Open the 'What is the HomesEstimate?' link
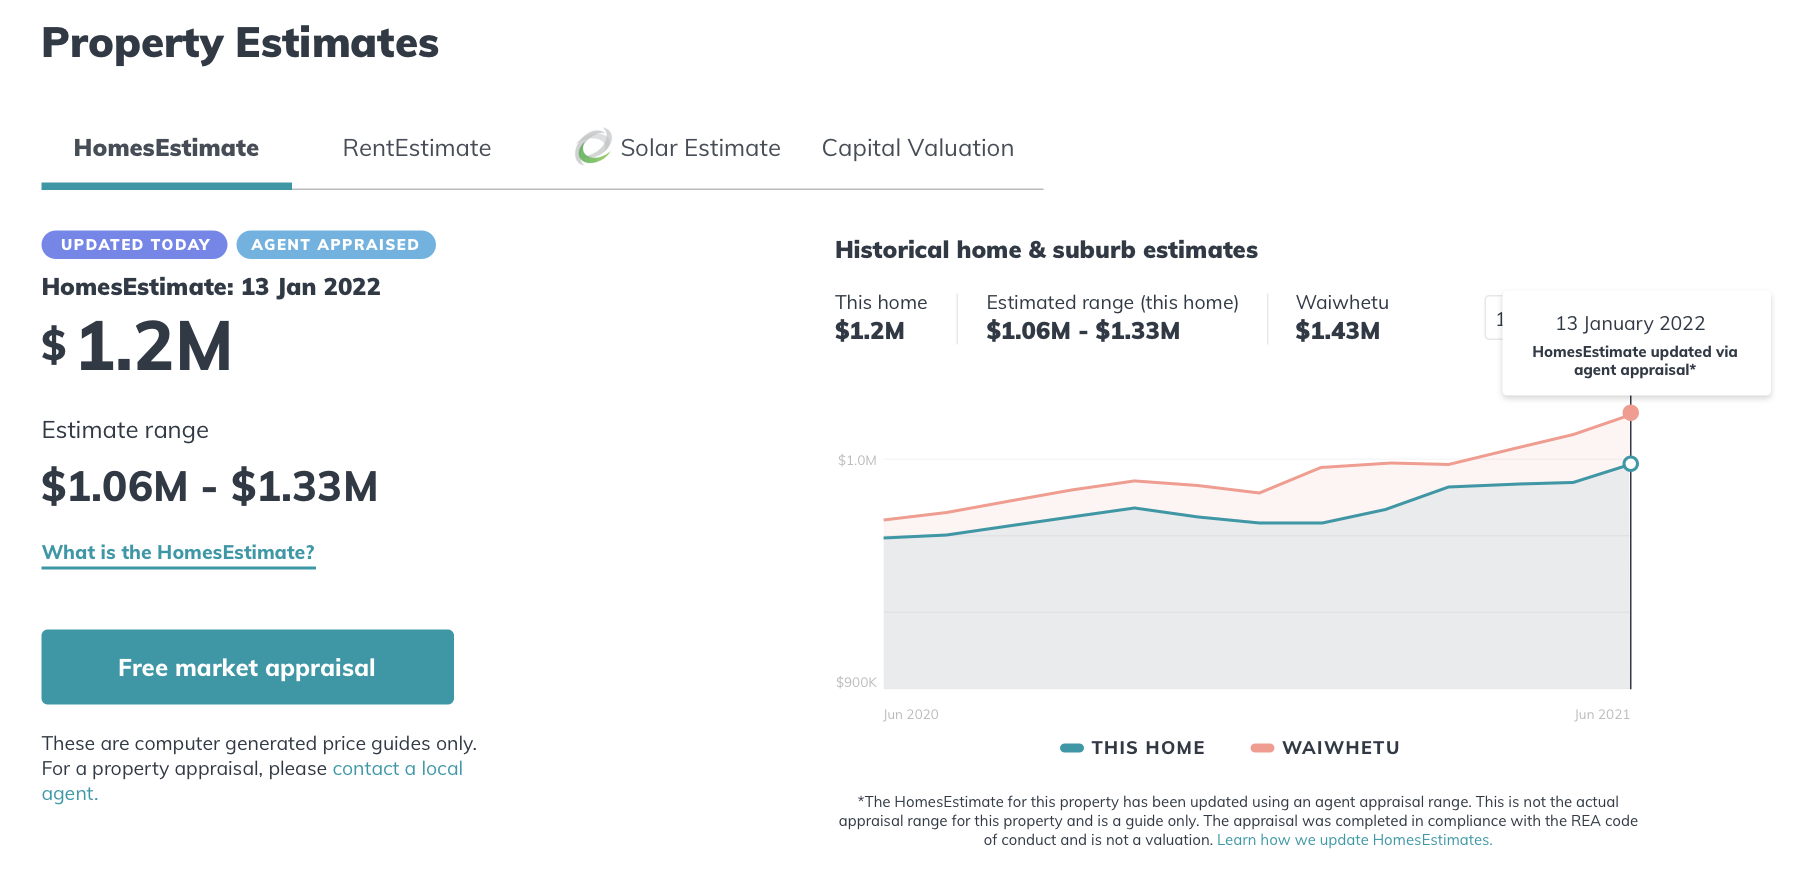 point(178,552)
